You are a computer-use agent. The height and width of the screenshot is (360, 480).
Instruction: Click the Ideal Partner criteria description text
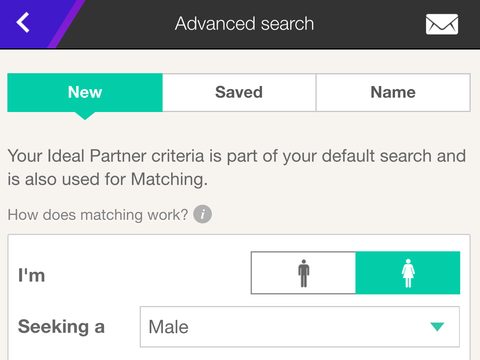237,168
